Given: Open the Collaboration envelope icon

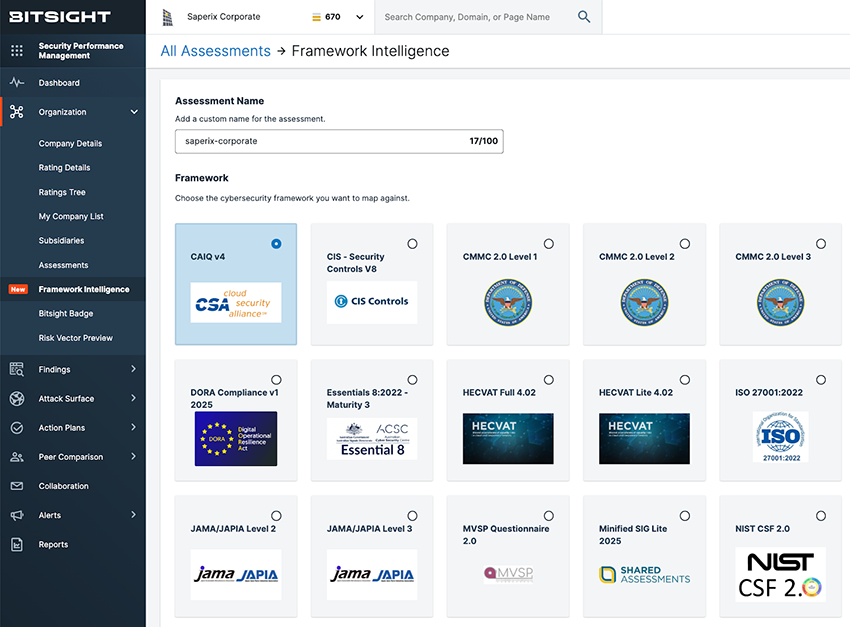Looking at the screenshot, I should [17, 486].
